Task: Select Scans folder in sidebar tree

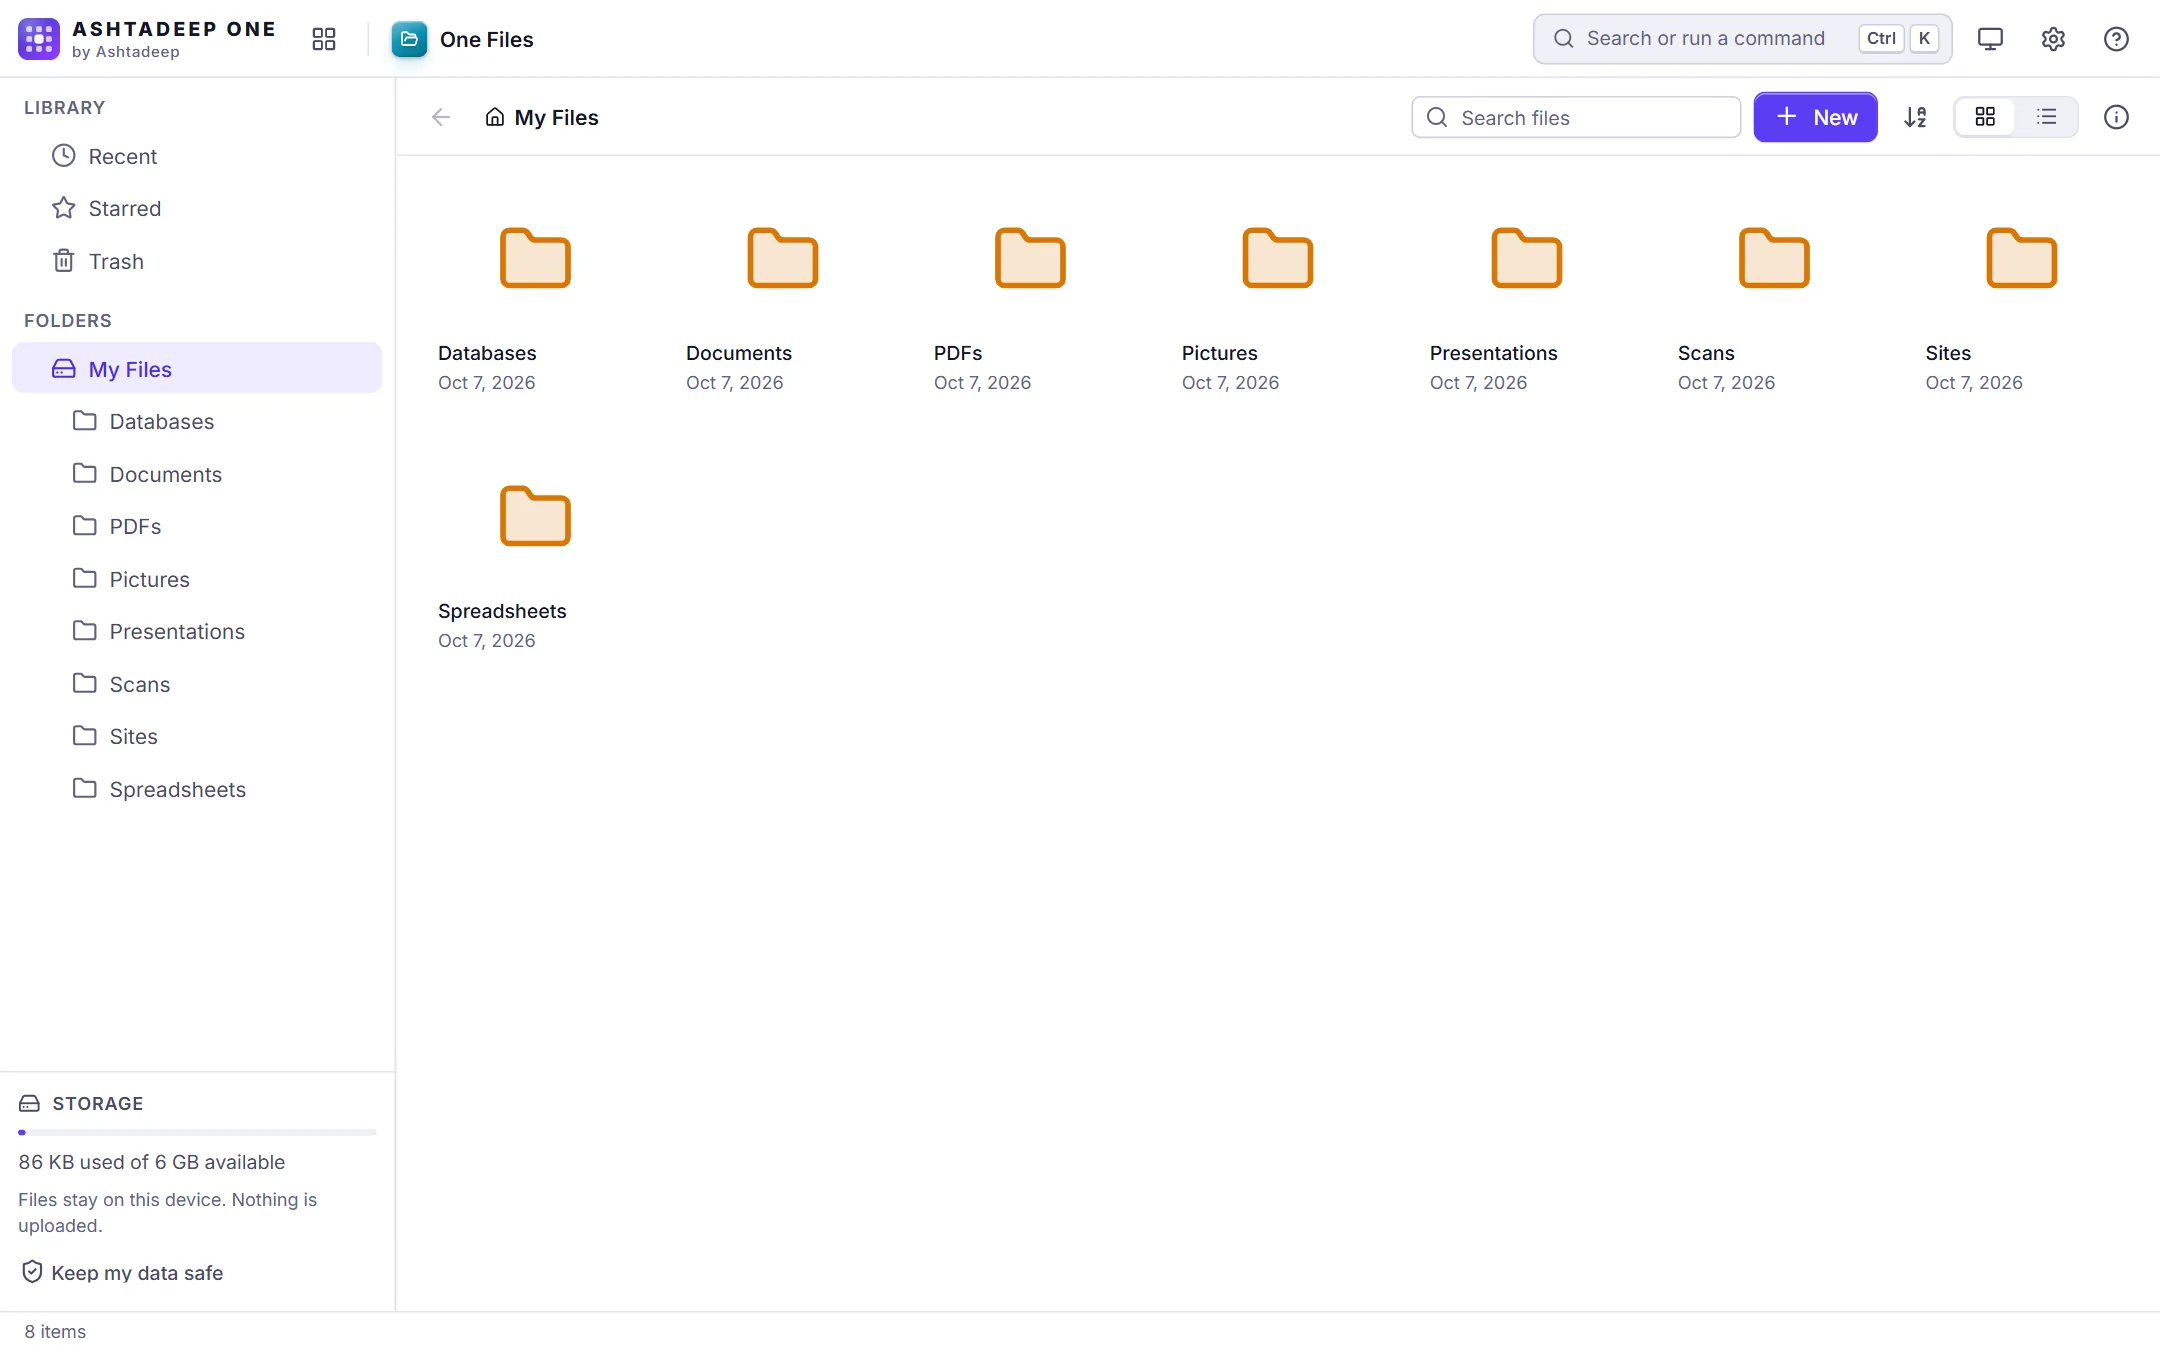Action: 197,684
